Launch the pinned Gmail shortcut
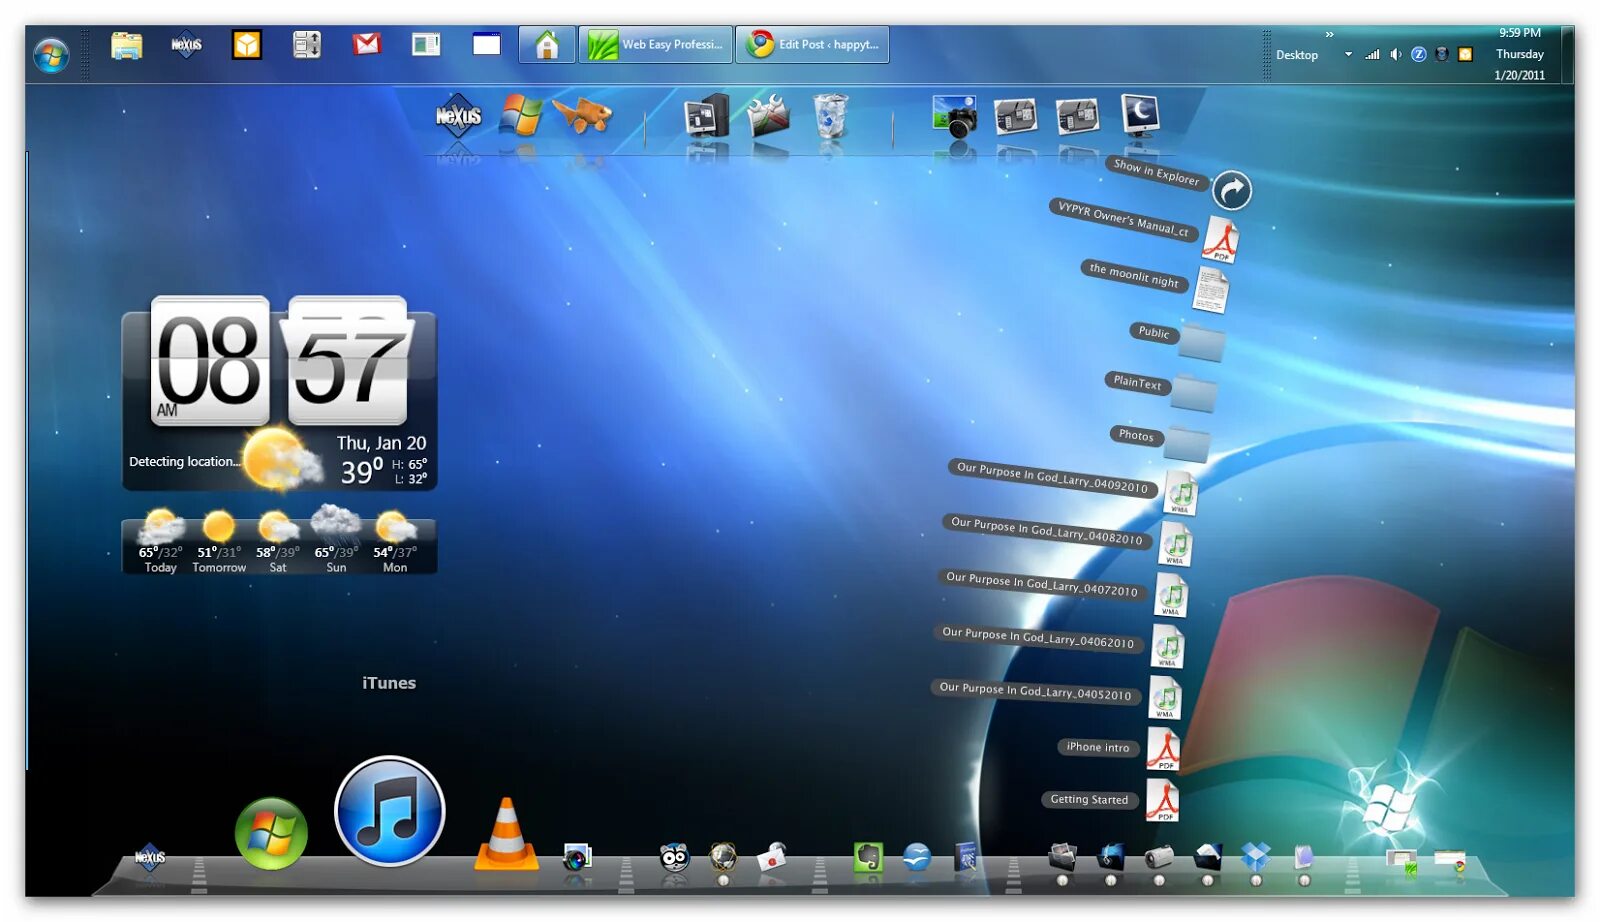The image size is (1600, 922). click(367, 44)
